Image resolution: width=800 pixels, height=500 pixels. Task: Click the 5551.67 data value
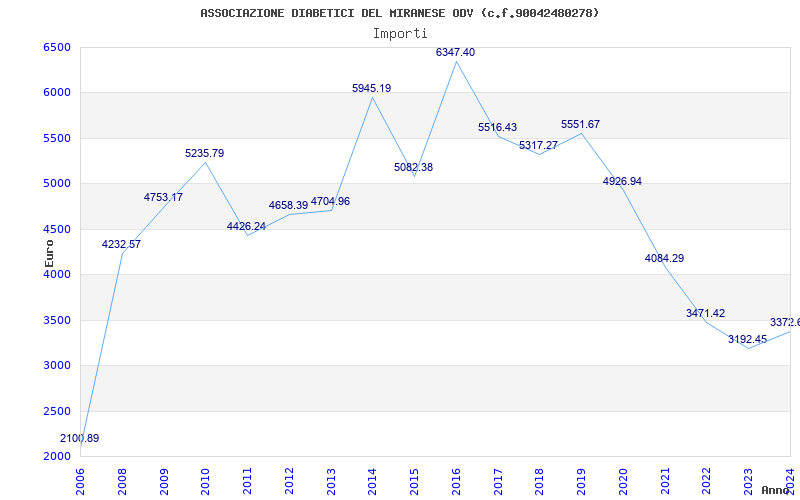pos(581,124)
